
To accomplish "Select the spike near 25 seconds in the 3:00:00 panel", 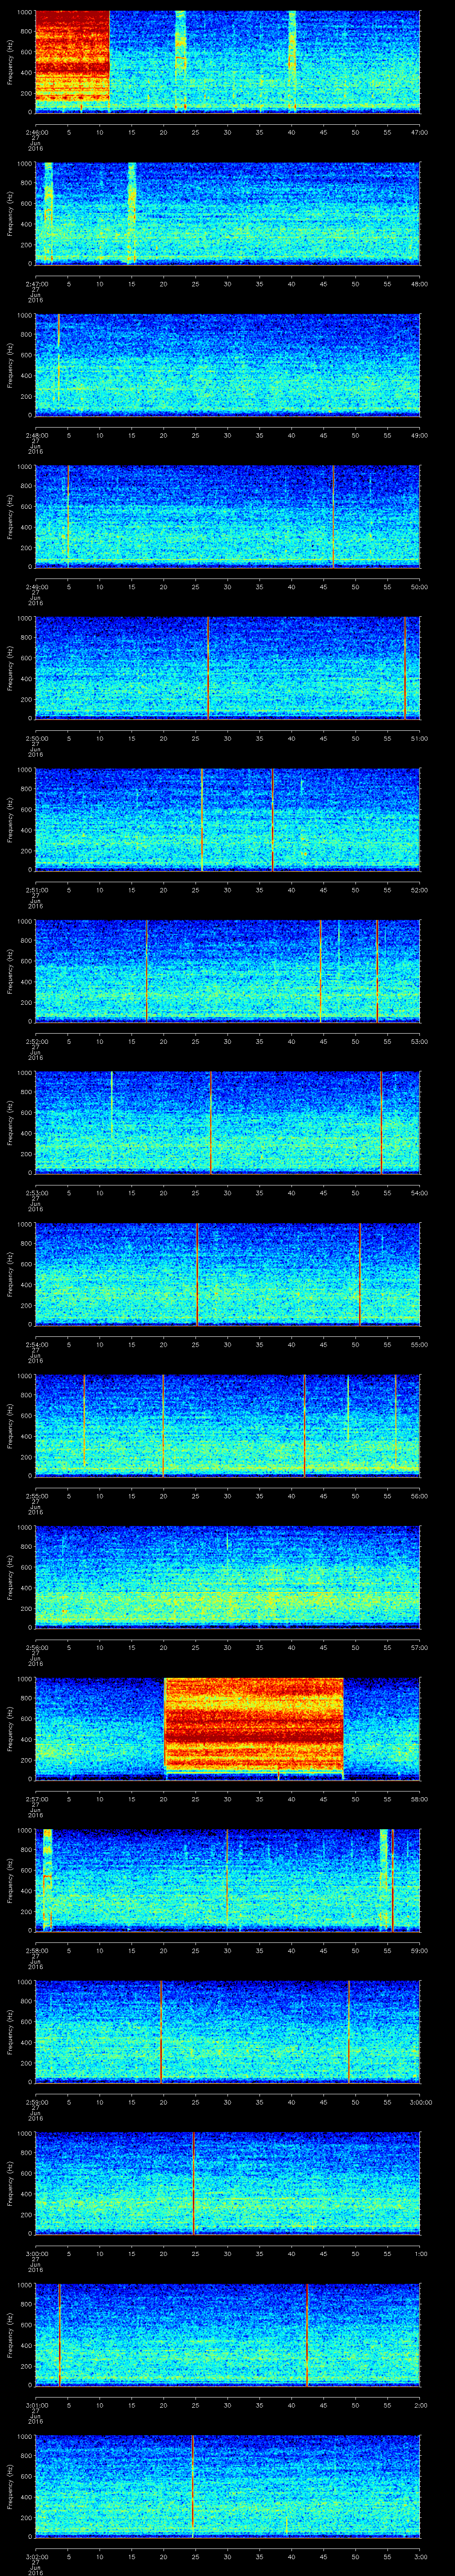I will click(x=193, y=2182).
